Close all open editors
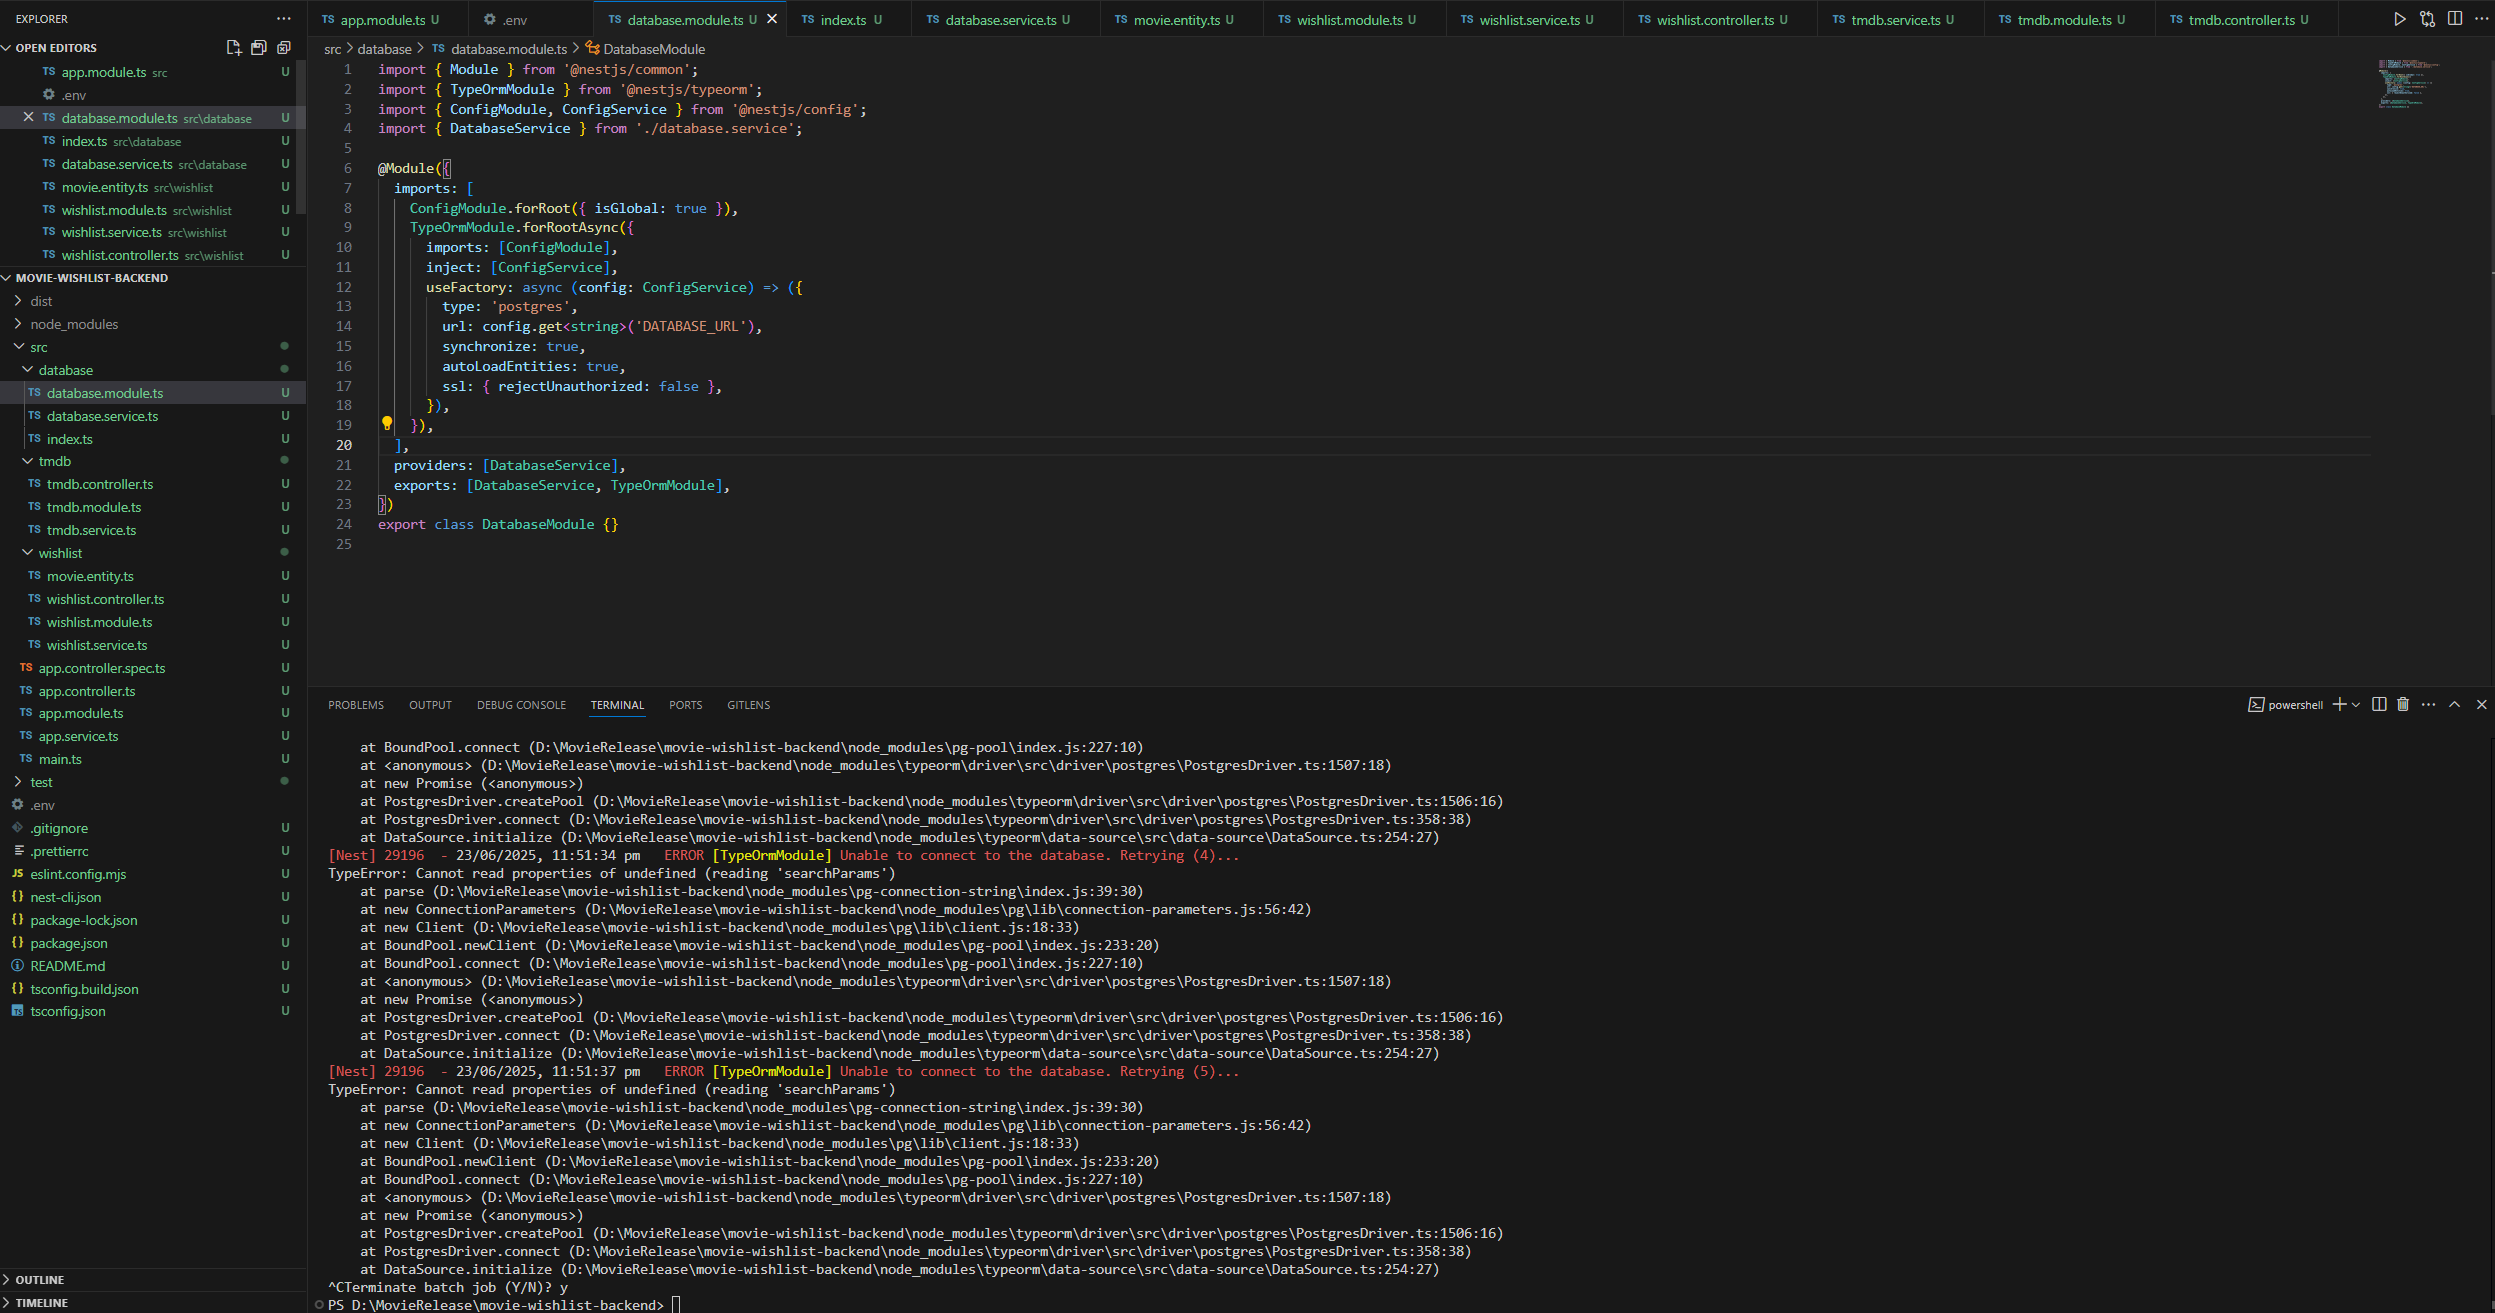The height and width of the screenshot is (1313, 2495). [x=284, y=48]
